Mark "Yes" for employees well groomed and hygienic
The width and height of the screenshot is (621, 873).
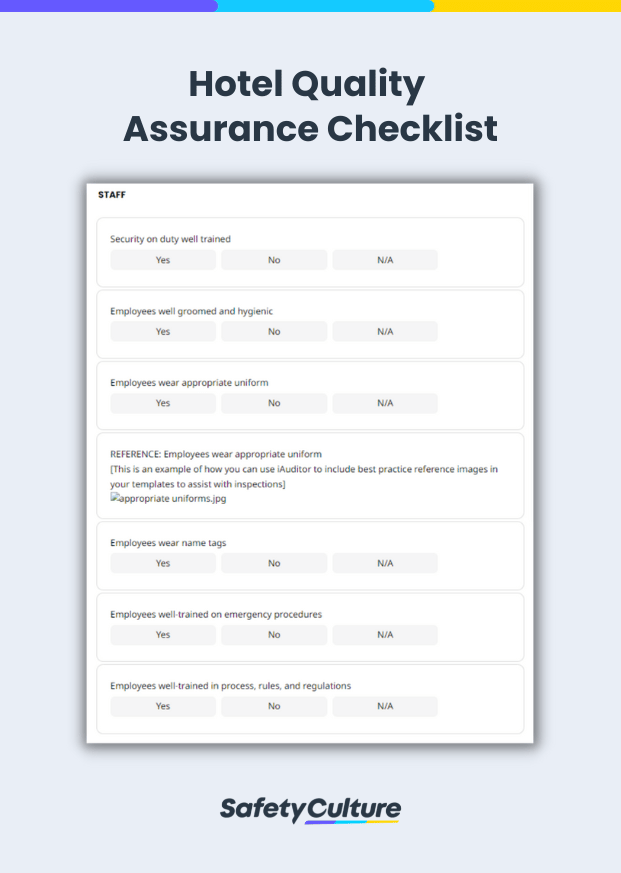[162, 331]
